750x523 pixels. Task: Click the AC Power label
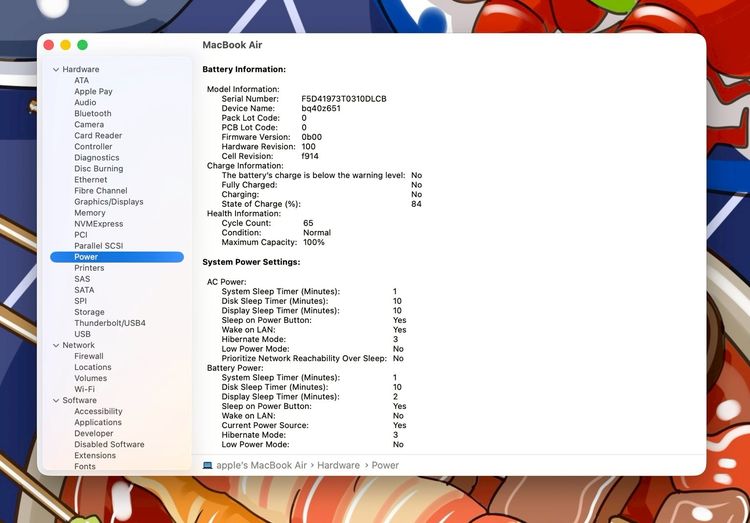tap(227, 282)
